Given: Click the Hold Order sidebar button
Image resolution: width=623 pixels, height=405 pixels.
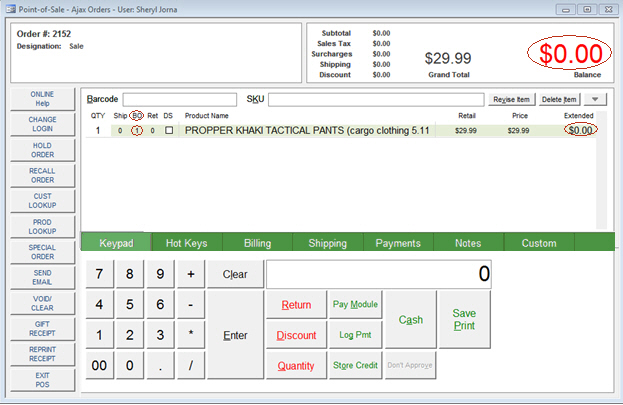Looking at the screenshot, I should pyautogui.click(x=42, y=149).
